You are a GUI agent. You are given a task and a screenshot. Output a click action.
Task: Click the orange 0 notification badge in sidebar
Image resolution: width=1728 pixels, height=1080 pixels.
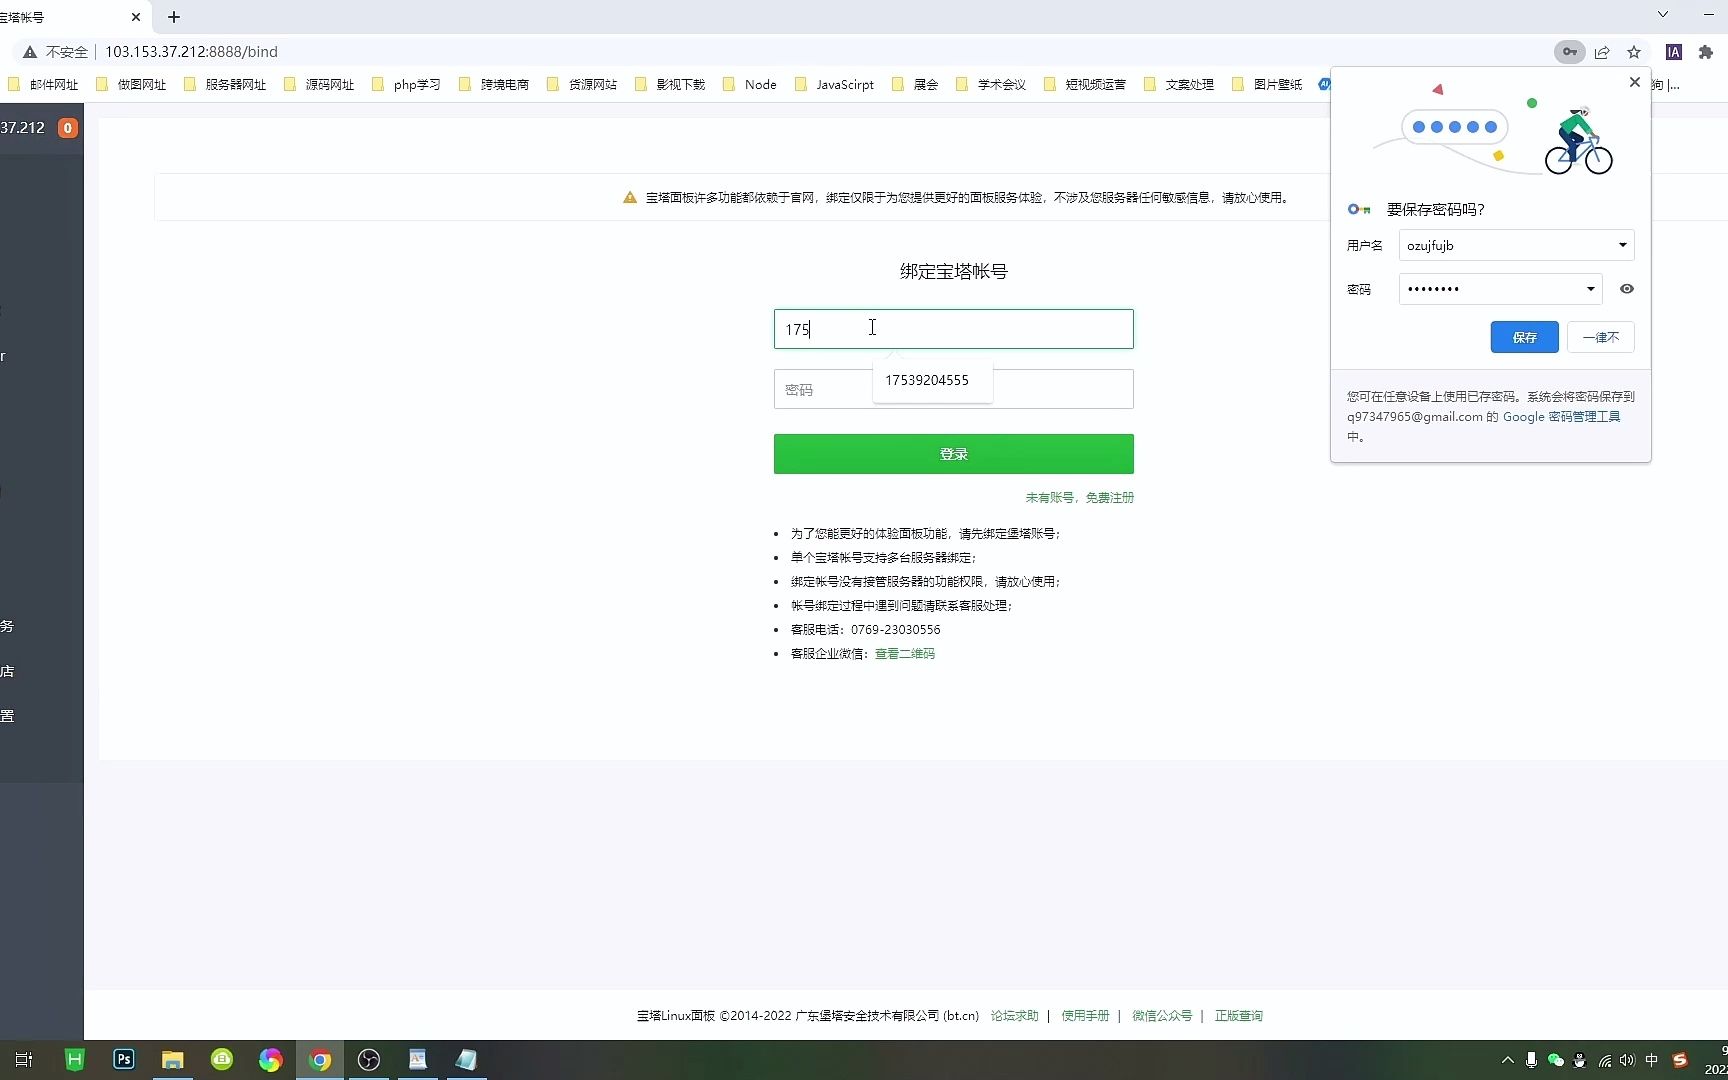pyautogui.click(x=67, y=128)
